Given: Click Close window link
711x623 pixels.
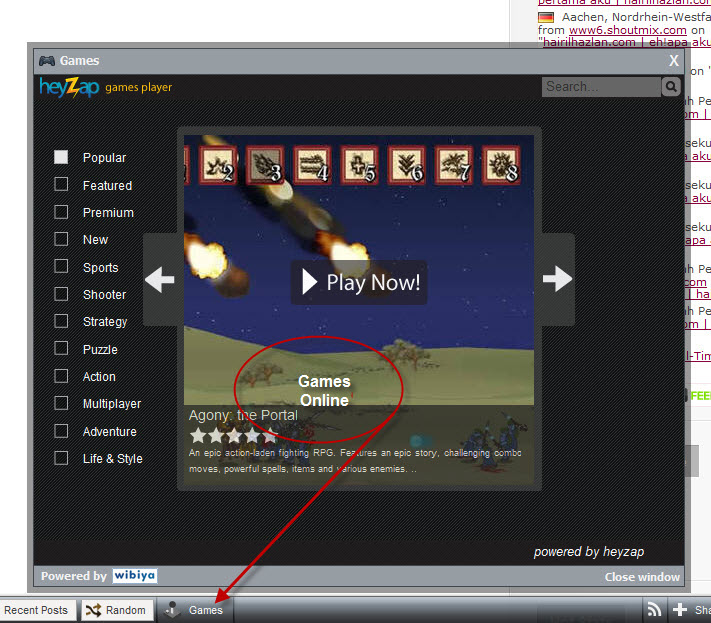Looking at the screenshot, I should click(x=642, y=577).
